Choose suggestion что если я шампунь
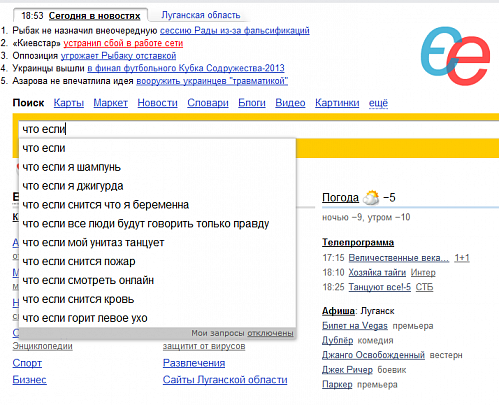 [157, 167]
